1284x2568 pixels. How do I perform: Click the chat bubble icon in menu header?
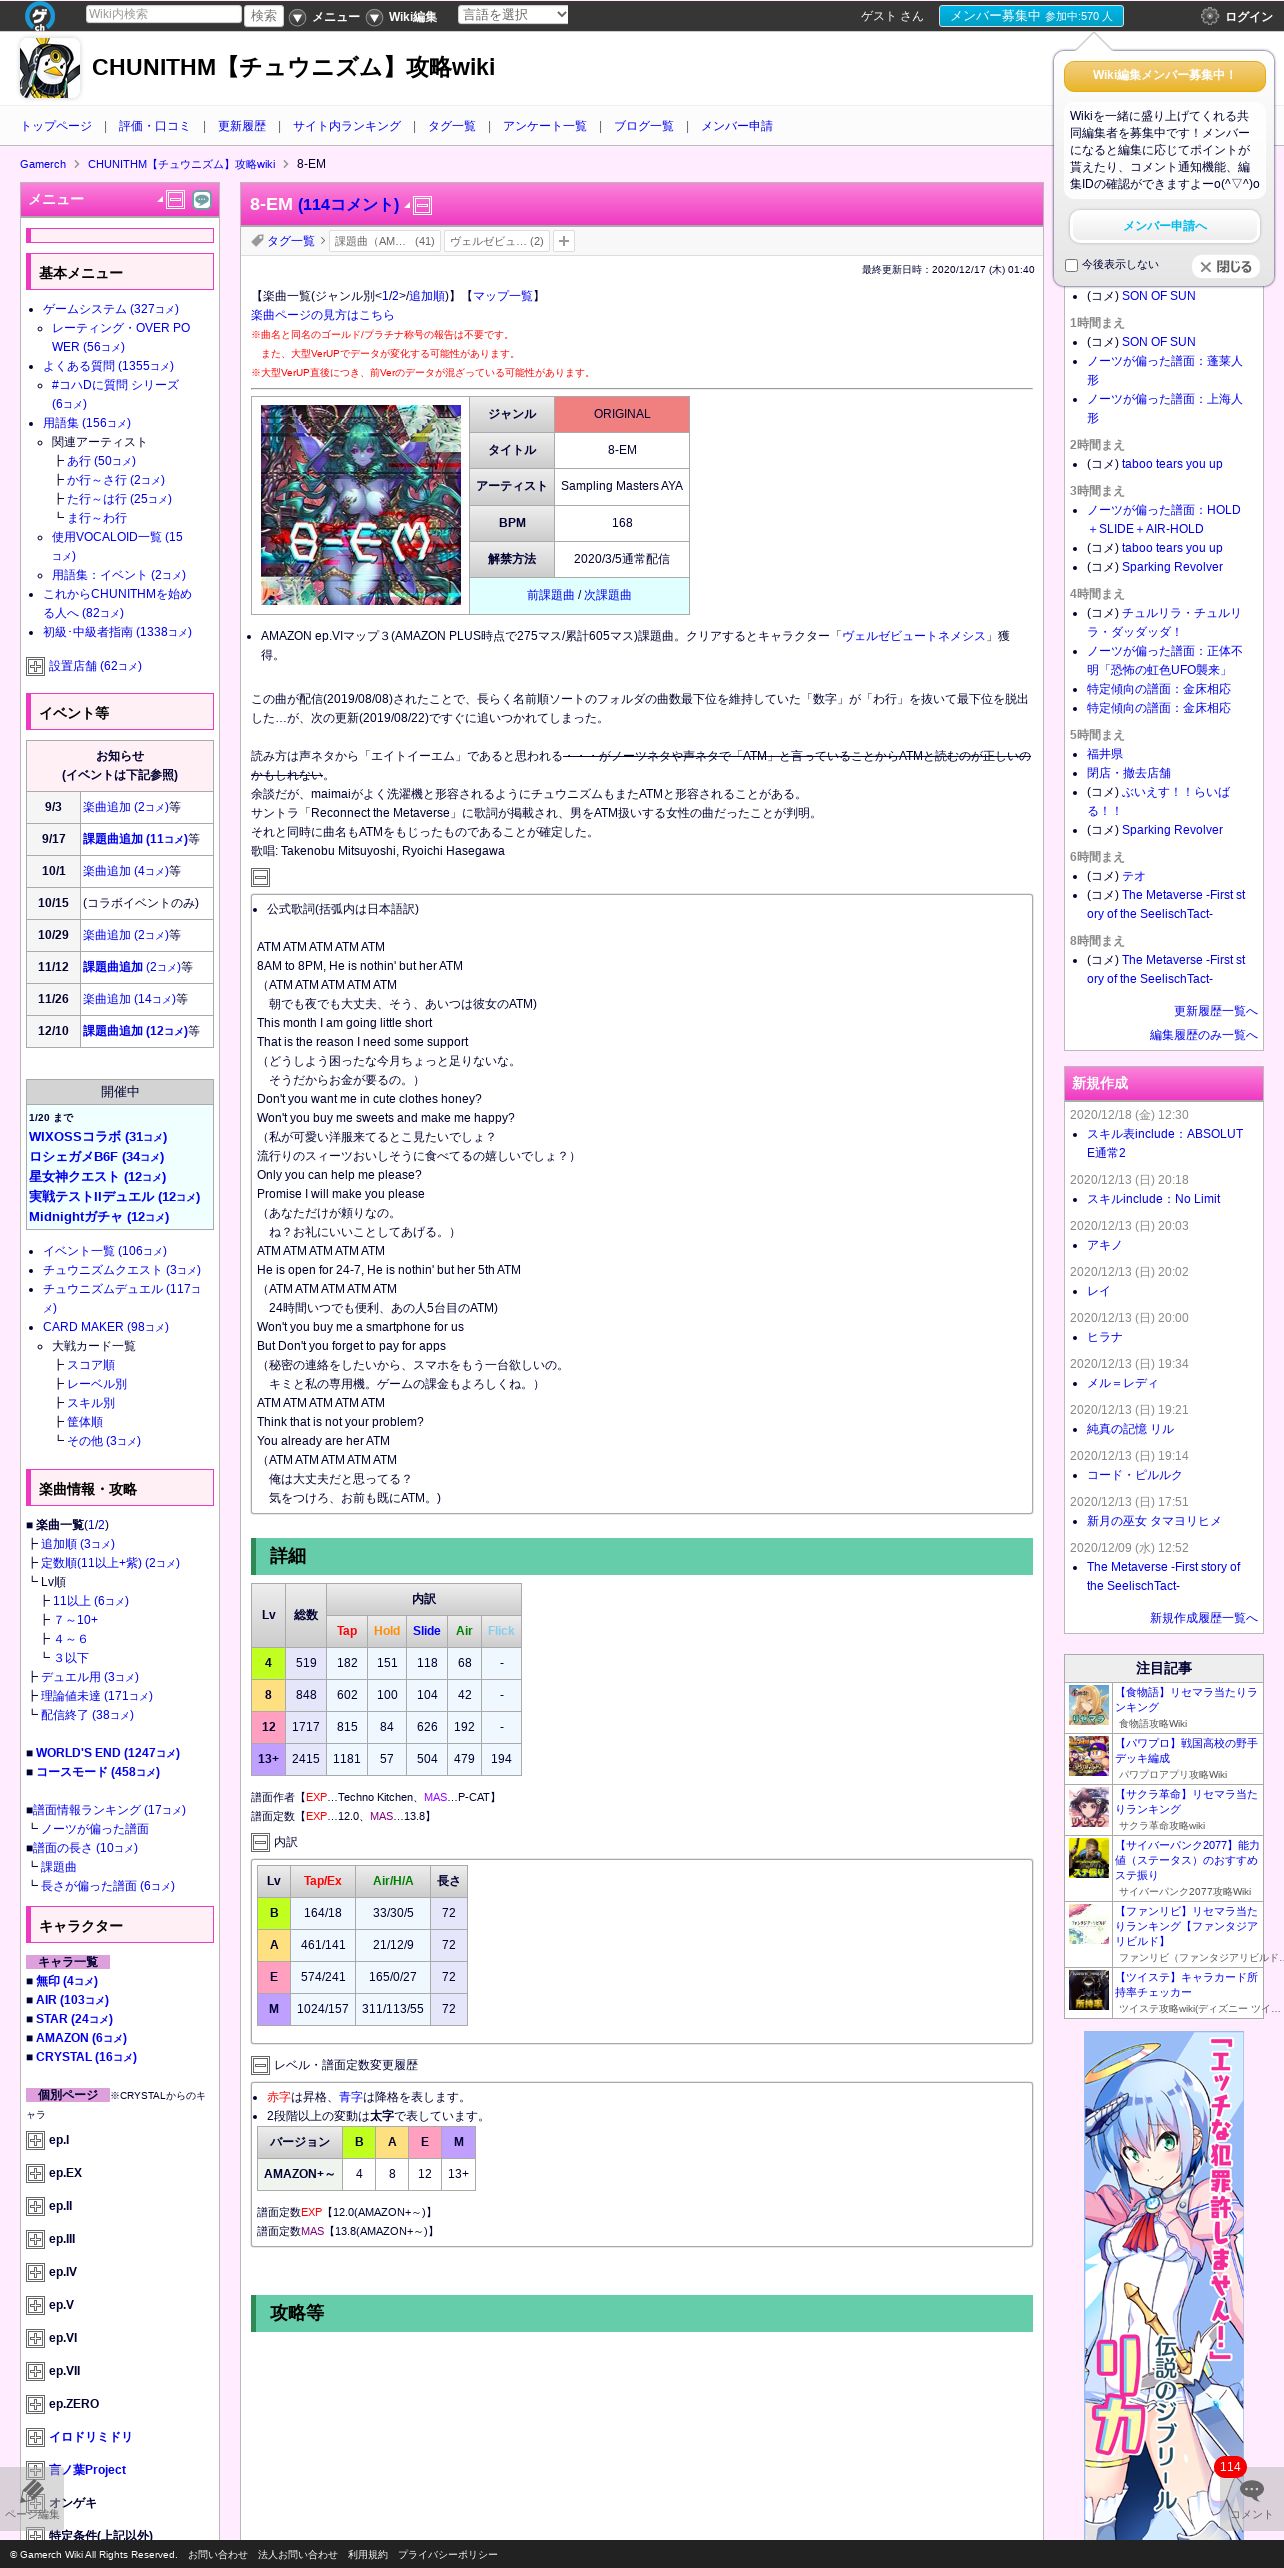point(202,200)
